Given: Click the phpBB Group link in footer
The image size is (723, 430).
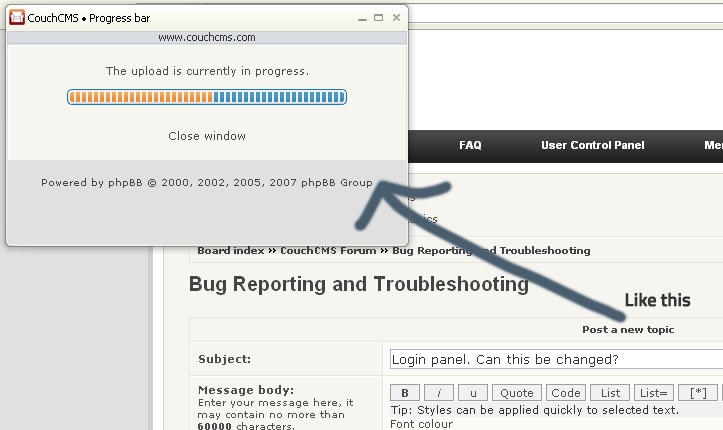Looking at the screenshot, I should tap(337, 183).
